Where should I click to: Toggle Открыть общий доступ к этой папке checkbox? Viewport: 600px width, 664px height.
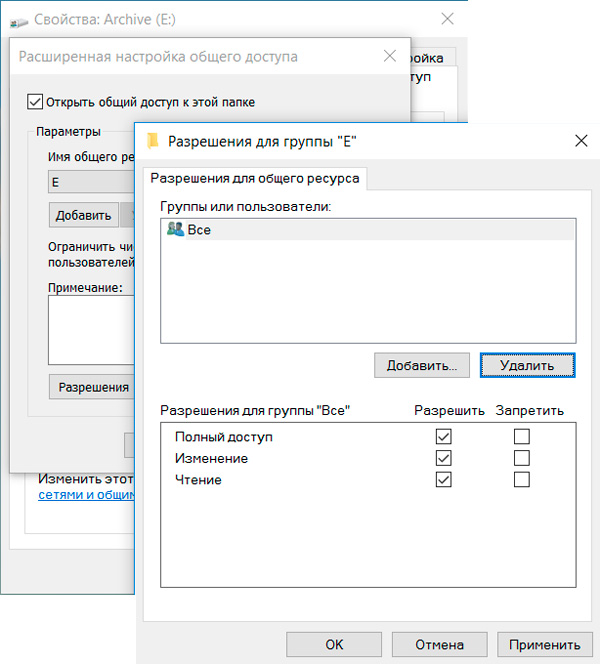(x=35, y=102)
